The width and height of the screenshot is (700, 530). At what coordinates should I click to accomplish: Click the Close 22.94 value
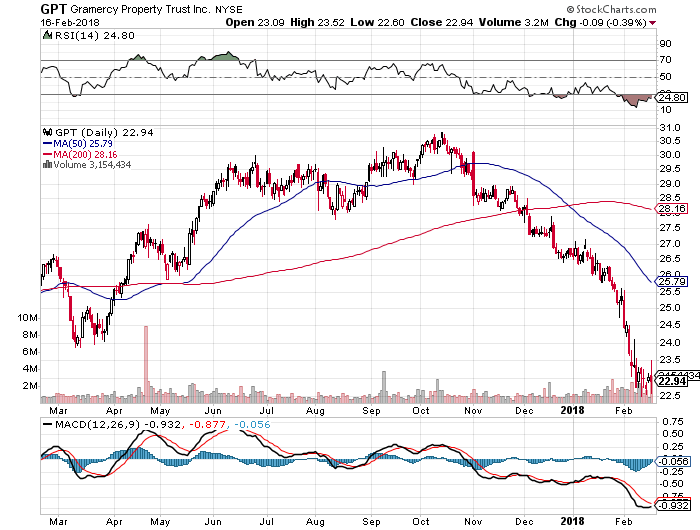pyautogui.click(x=442, y=22)
